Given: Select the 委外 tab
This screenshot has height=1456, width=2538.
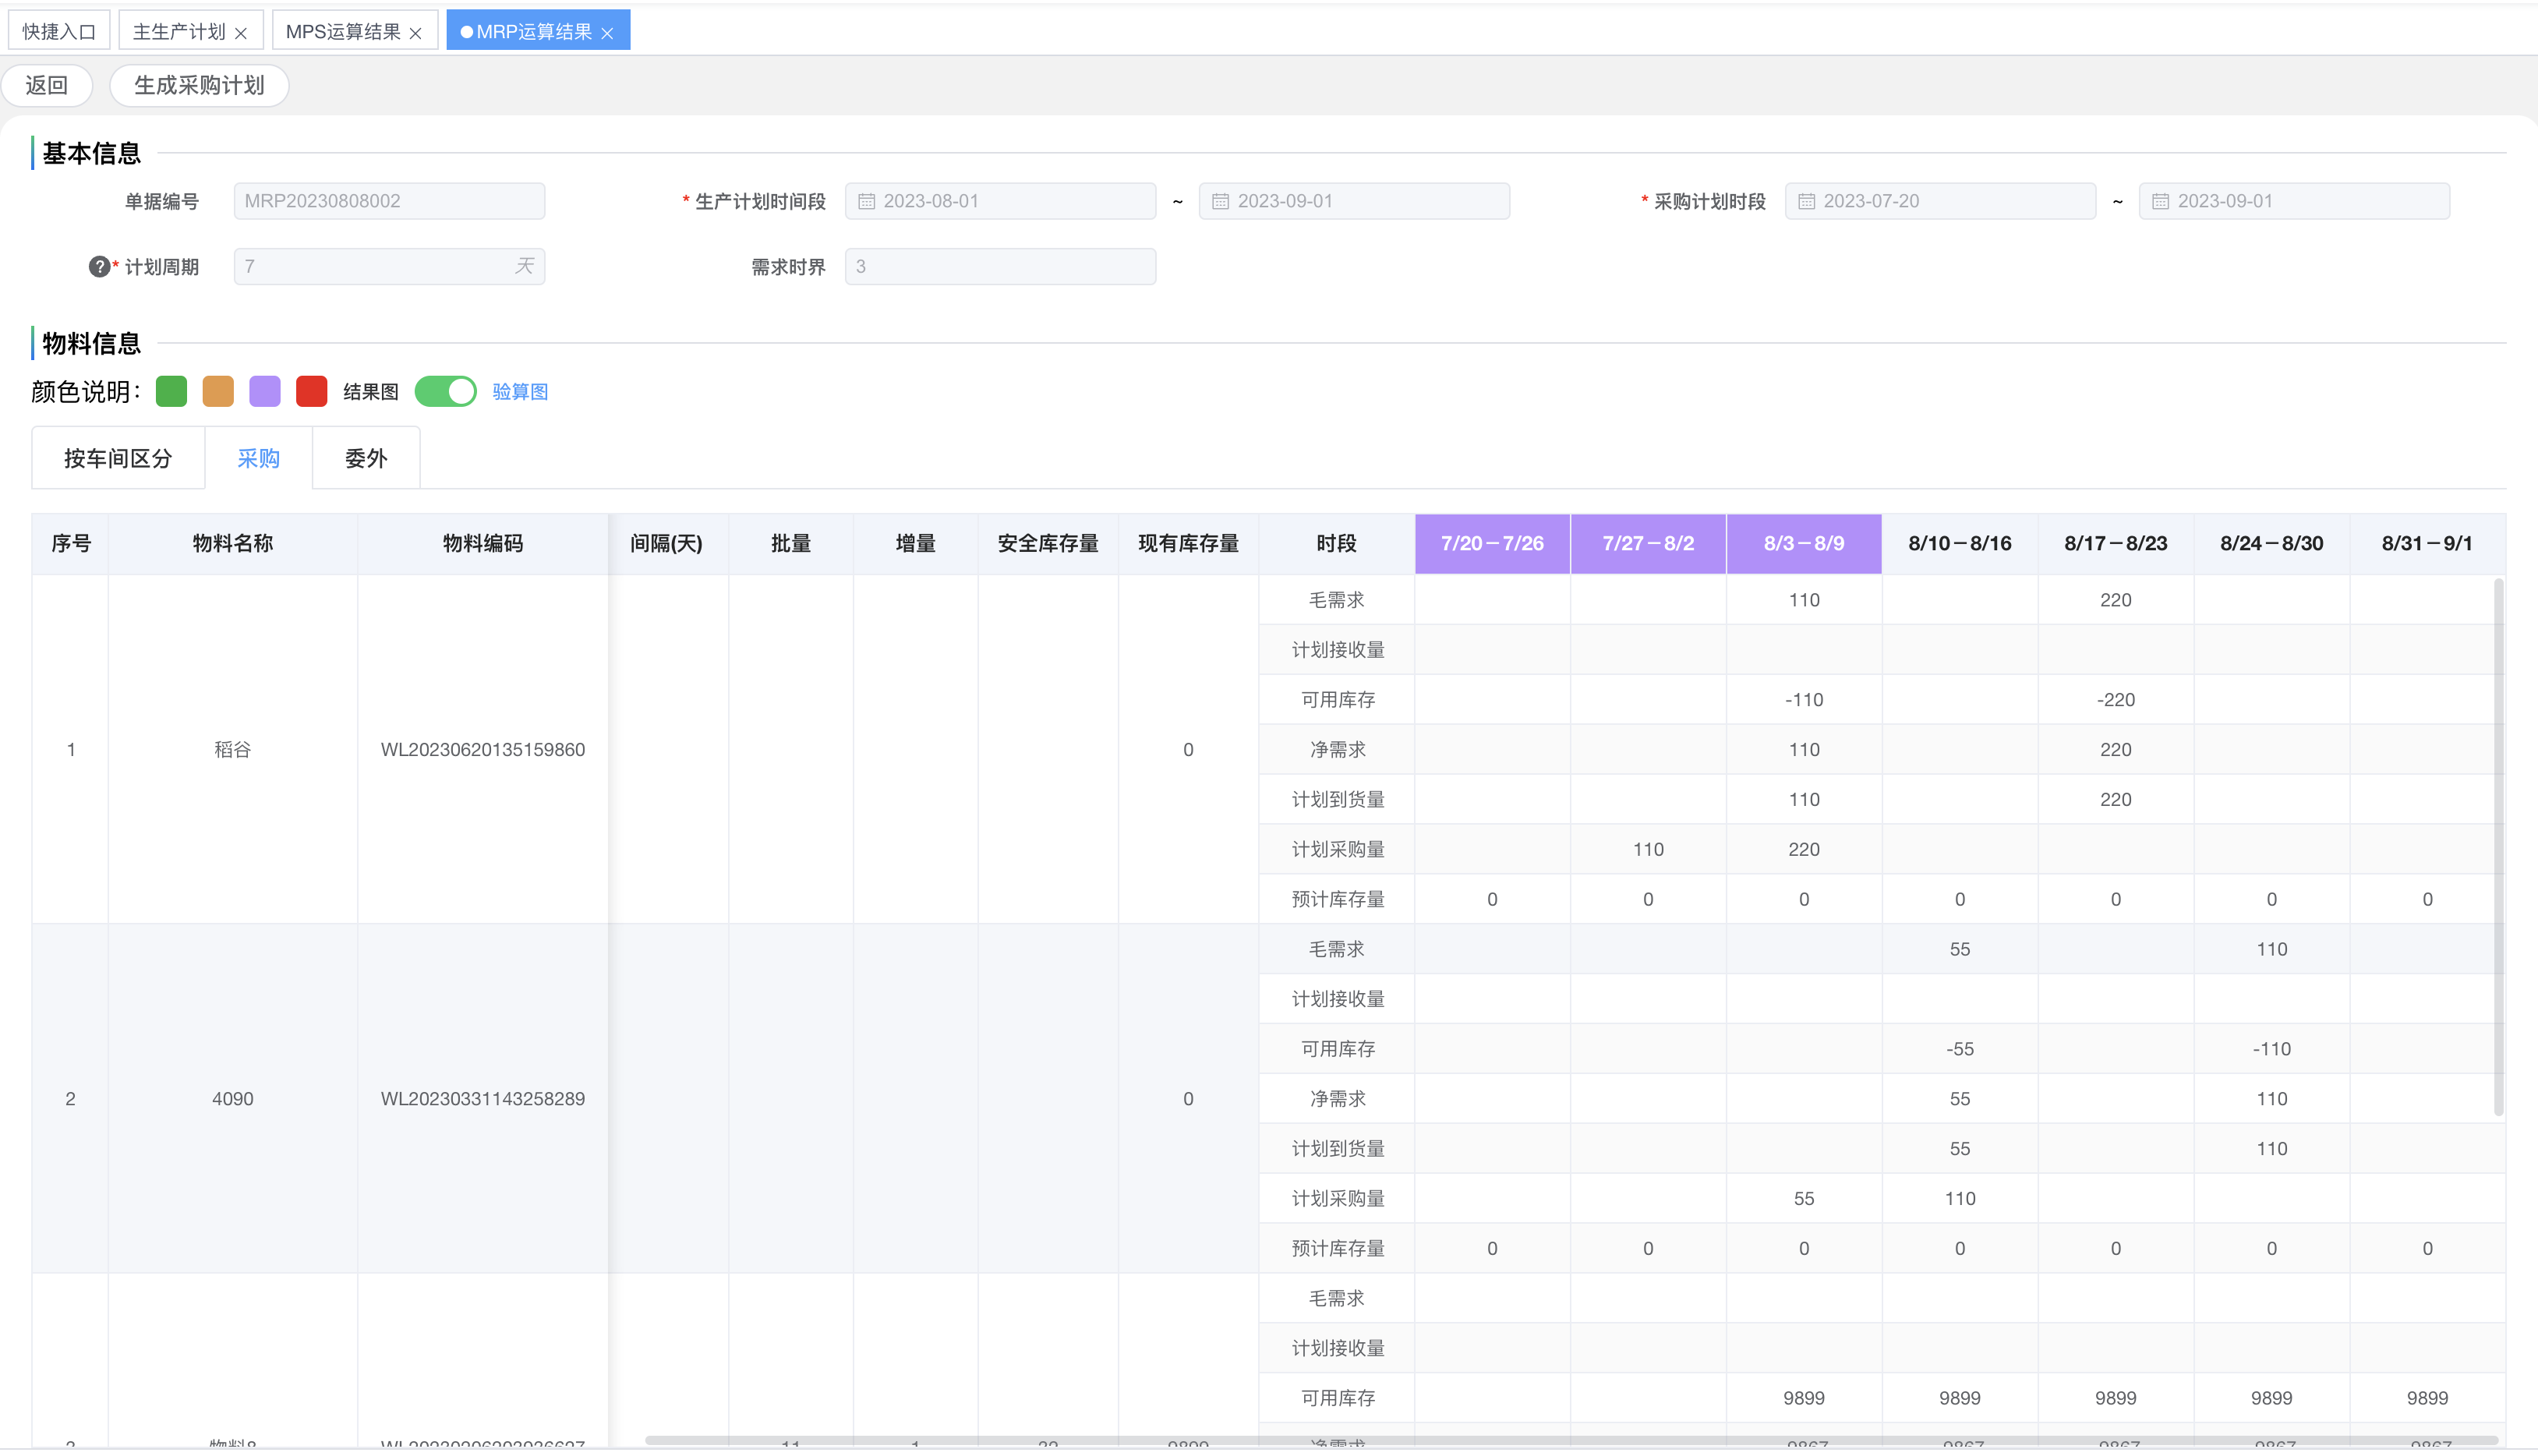Looking at the screenshot, I should pyautogui.click(x=366, y=458).
